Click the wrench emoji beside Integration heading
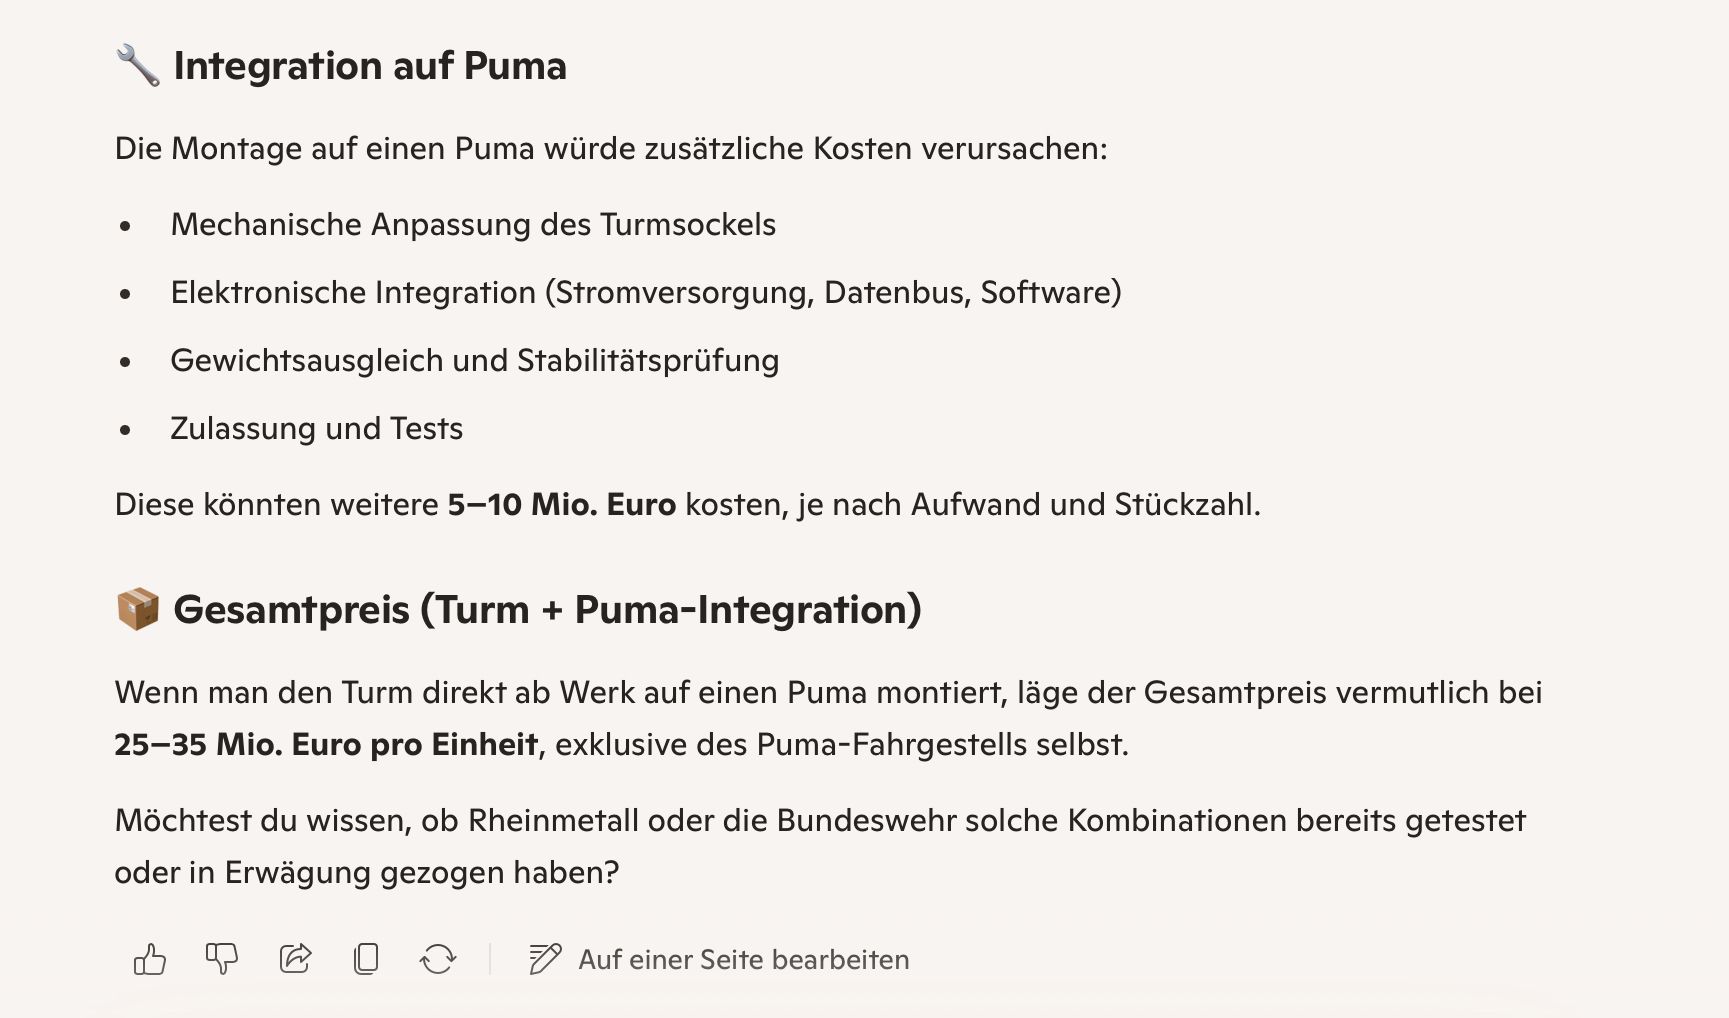The height and width of the screenshot is (1018, 1729). [x=138, y=66]
